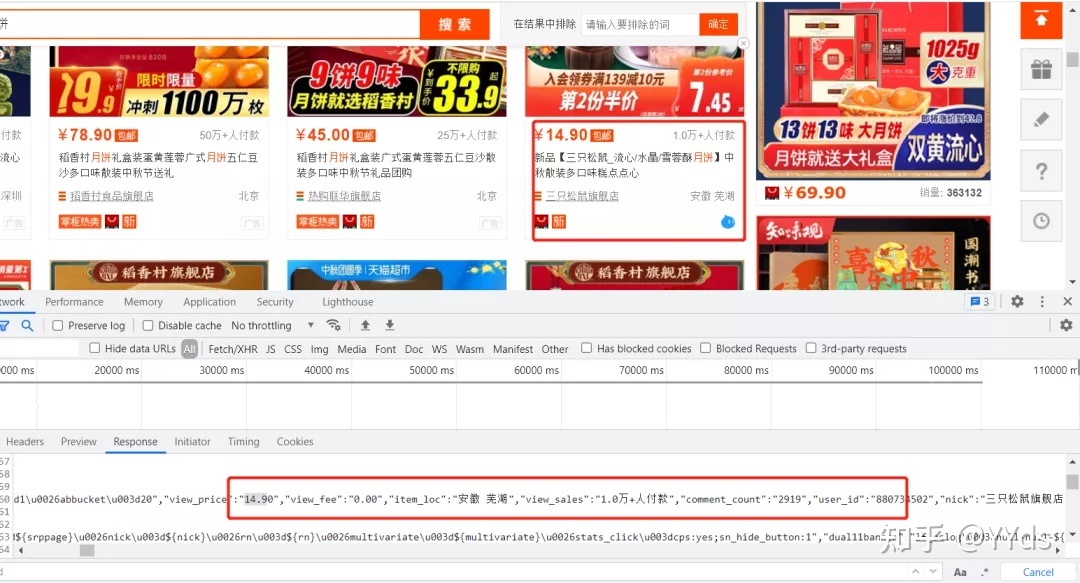This screenshot has width=1080, height=583.
Task: Tick the Has blocked cookies checkbox
Action: pyautogui.click(x=586, y=348)
